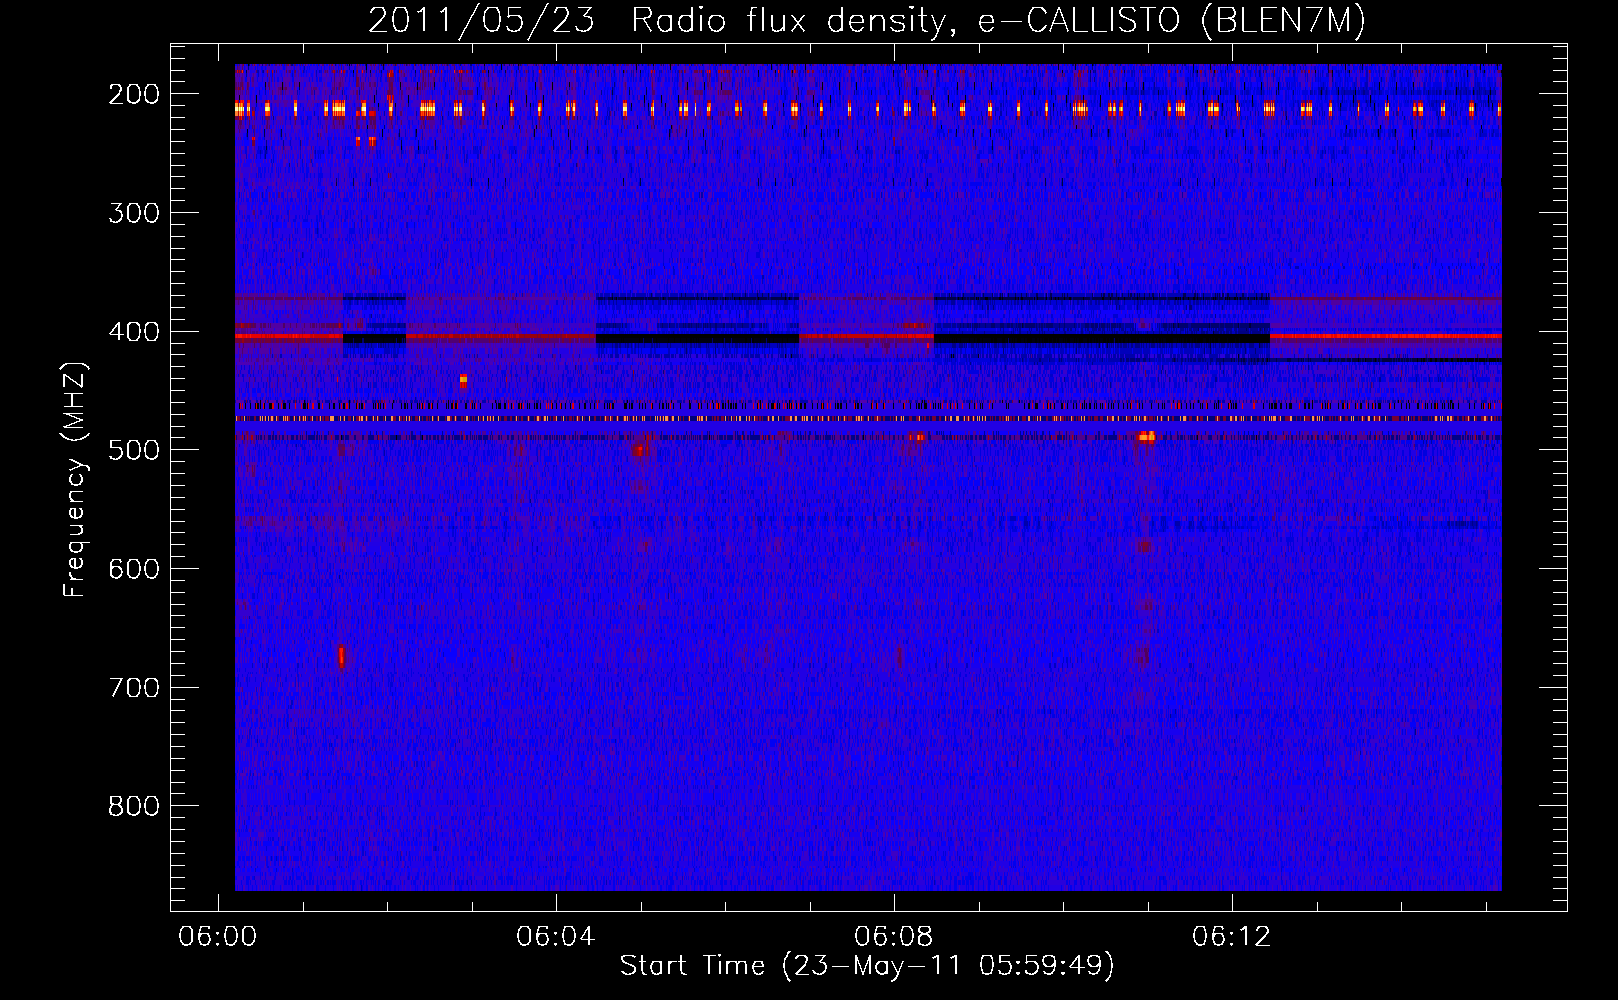Click the 'Frequency (MHZ)' axis label
This screenshot has width=1618, height=1000.
pos(75,480)
